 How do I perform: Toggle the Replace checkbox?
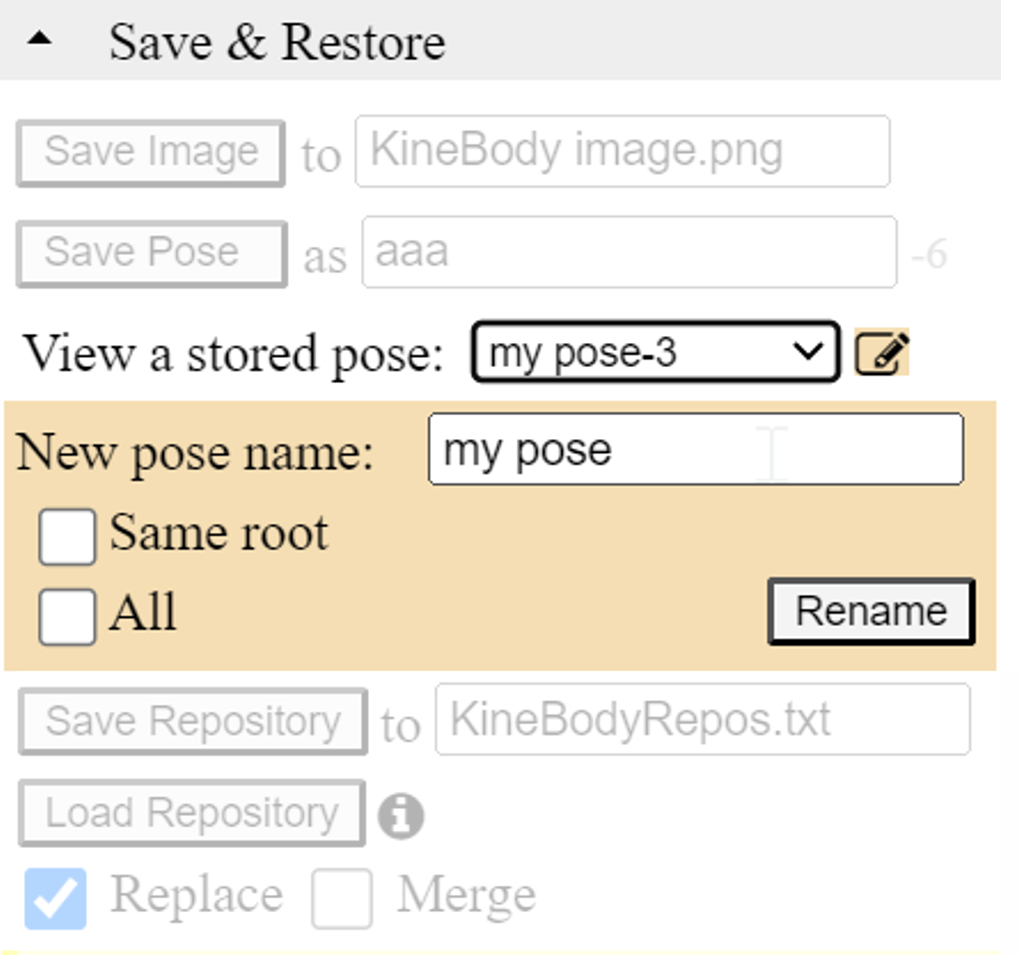click(55, 899)
